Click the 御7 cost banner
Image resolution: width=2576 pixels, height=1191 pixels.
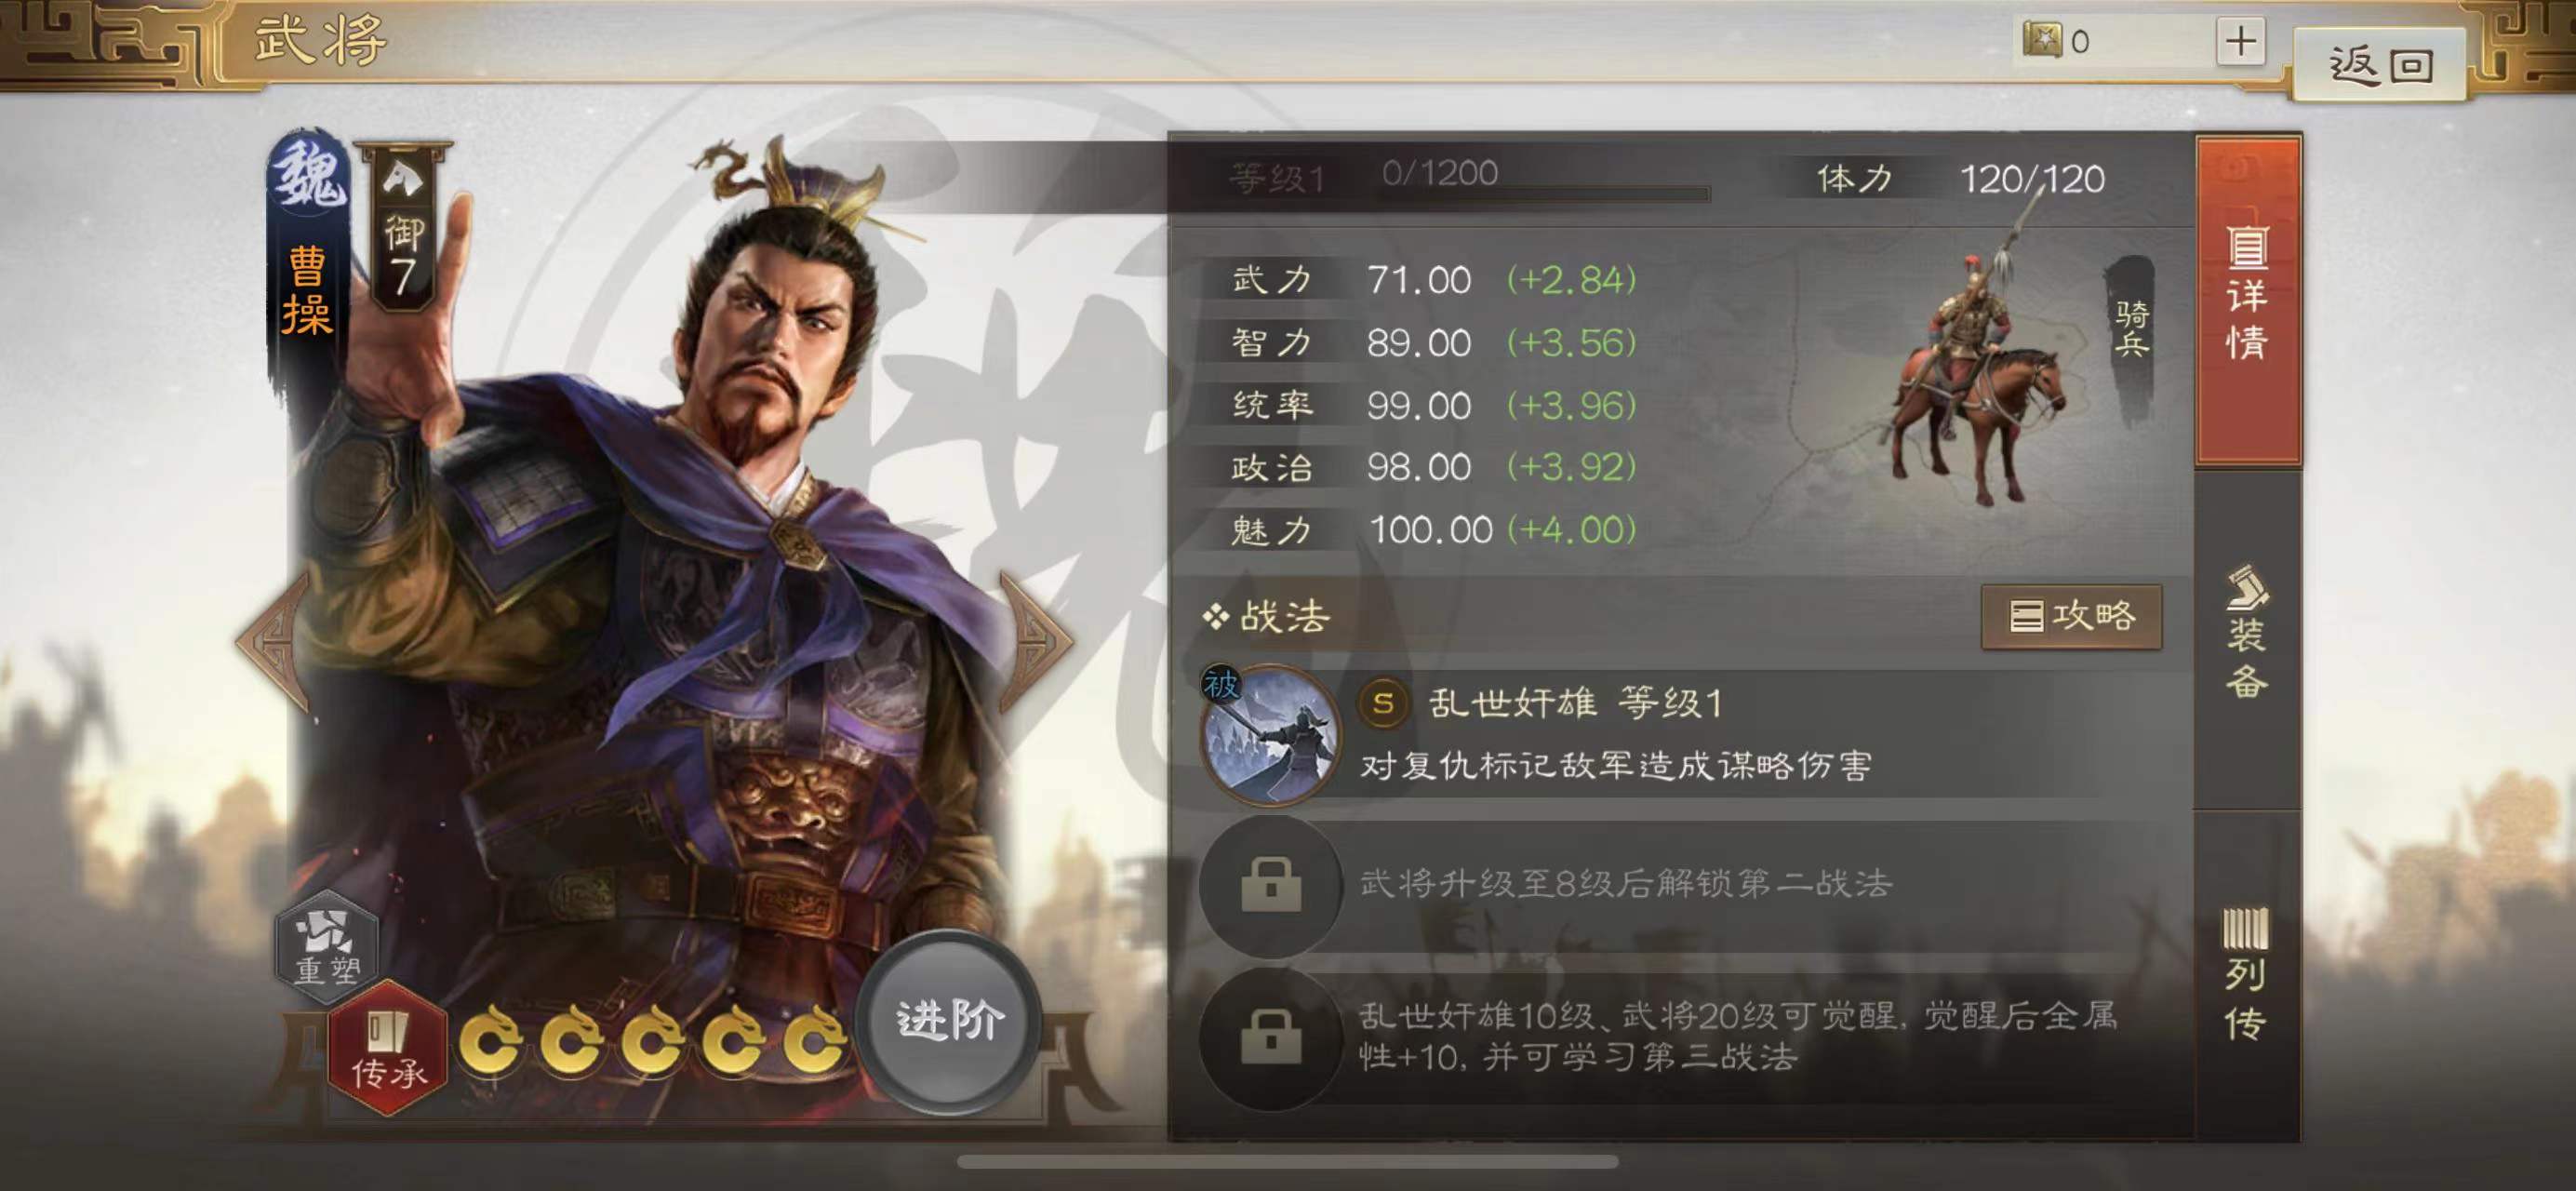[403, 227]
